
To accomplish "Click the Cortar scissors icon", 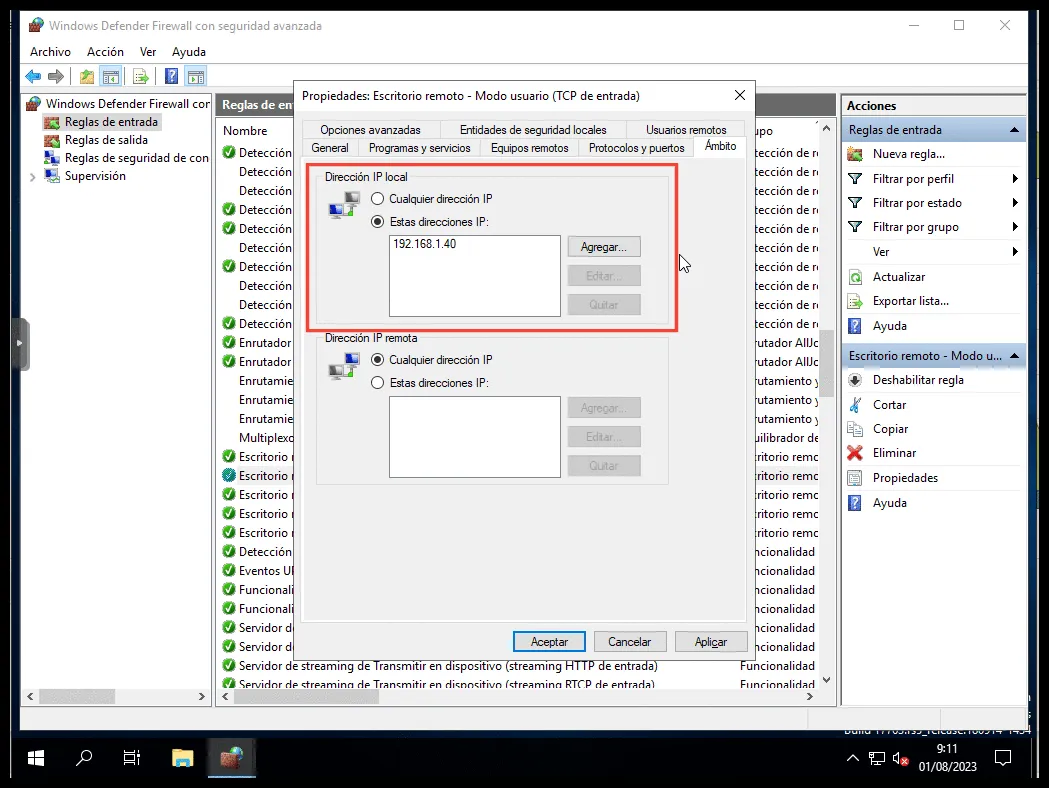I will (855, 405).
